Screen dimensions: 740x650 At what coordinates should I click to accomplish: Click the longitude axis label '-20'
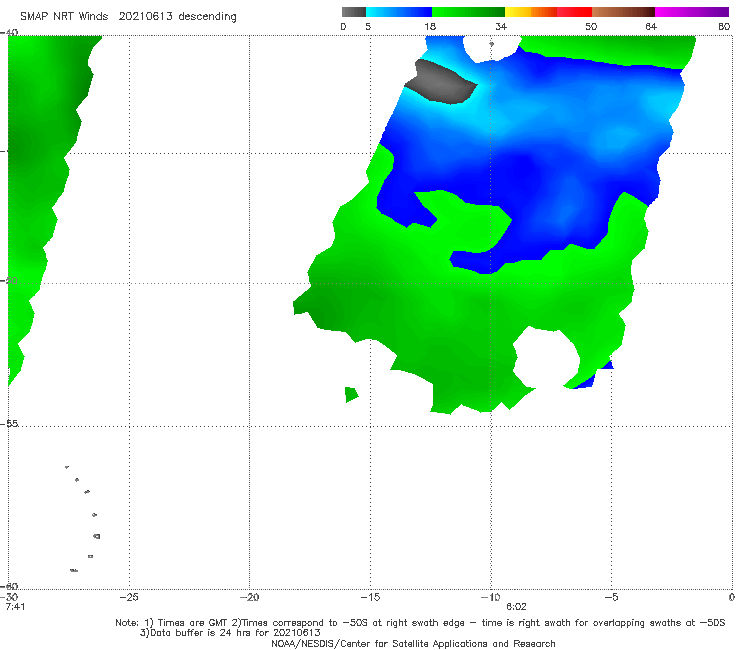249,597
